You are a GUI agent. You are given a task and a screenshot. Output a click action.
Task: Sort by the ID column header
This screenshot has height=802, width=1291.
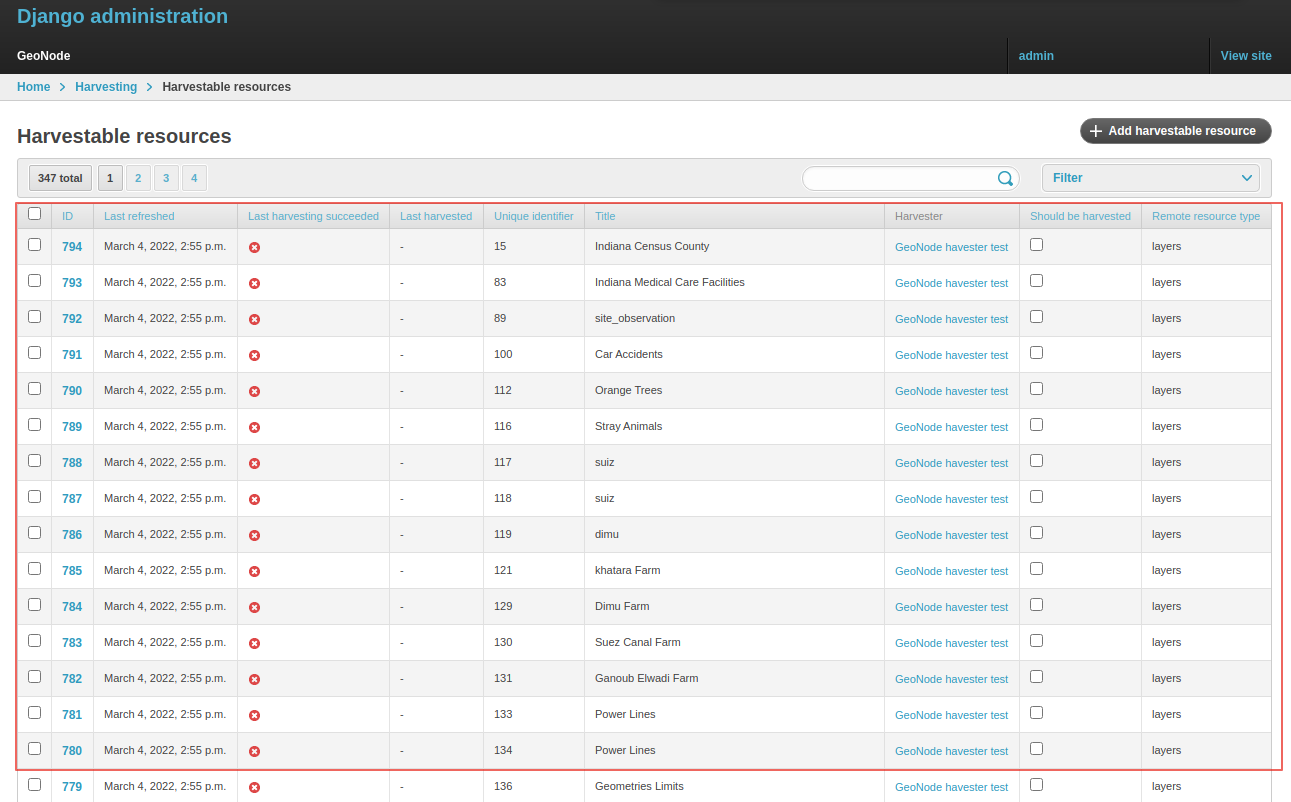pyautogui.click(x=68, y=216)
